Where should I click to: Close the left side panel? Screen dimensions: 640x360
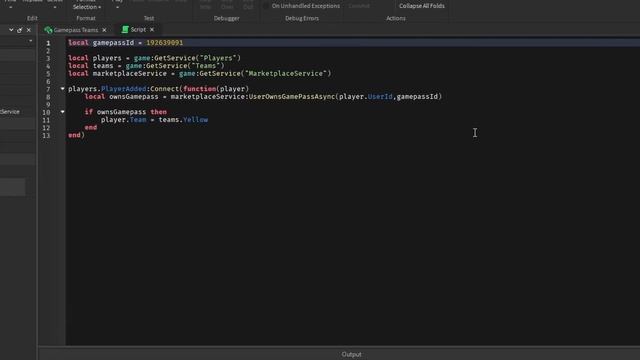(29, 30)
